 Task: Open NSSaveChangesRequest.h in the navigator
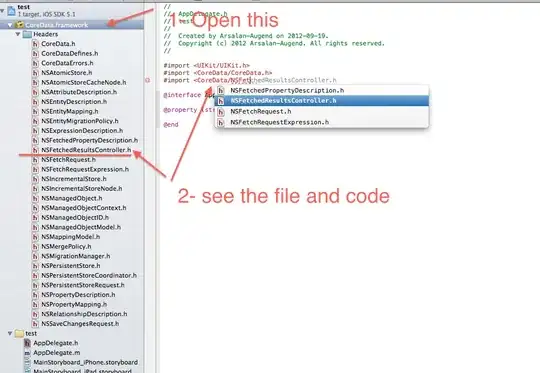point(80,323)
